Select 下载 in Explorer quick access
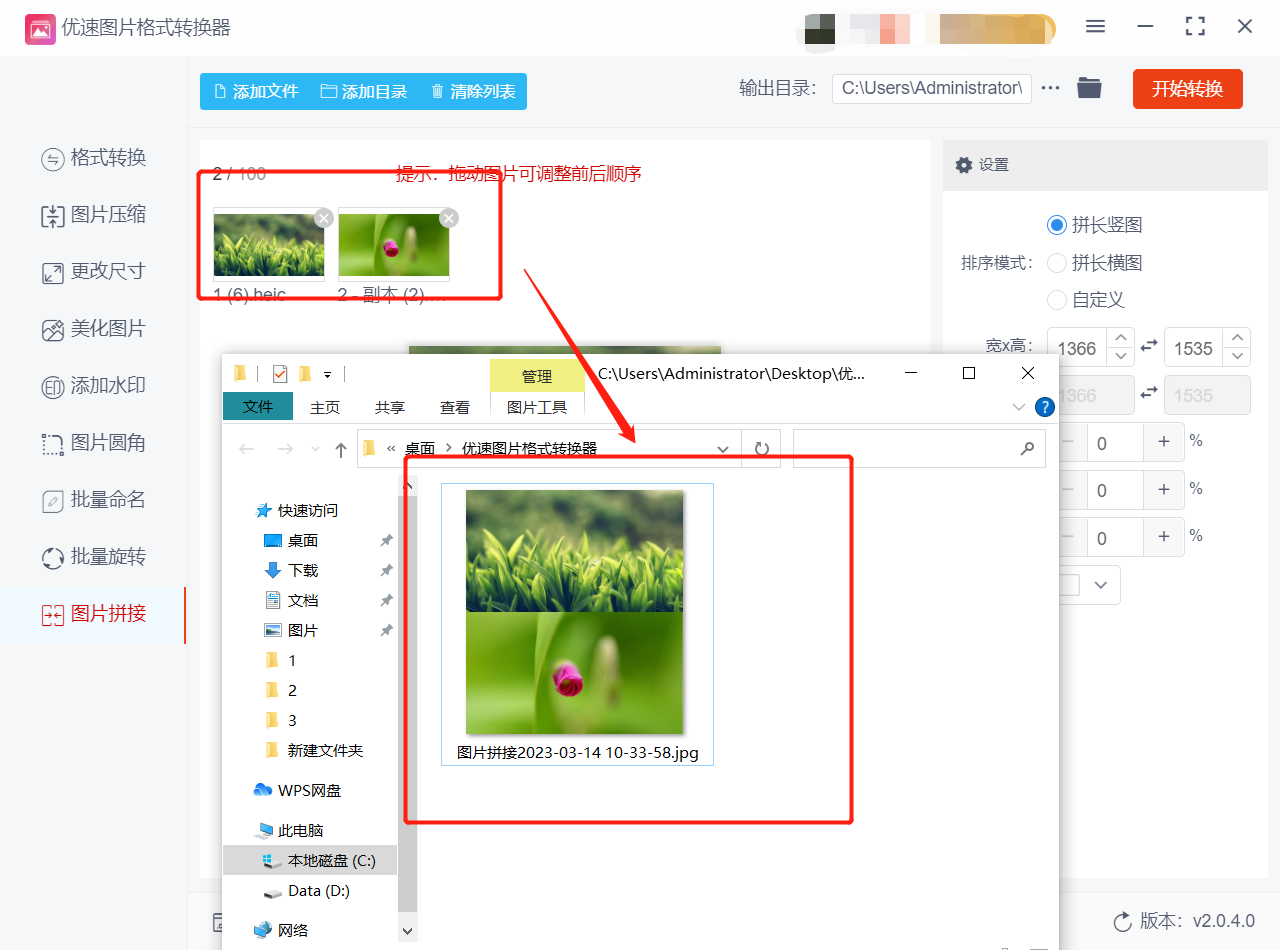Viewport: 1280px width, 950px height. [291, 570]
